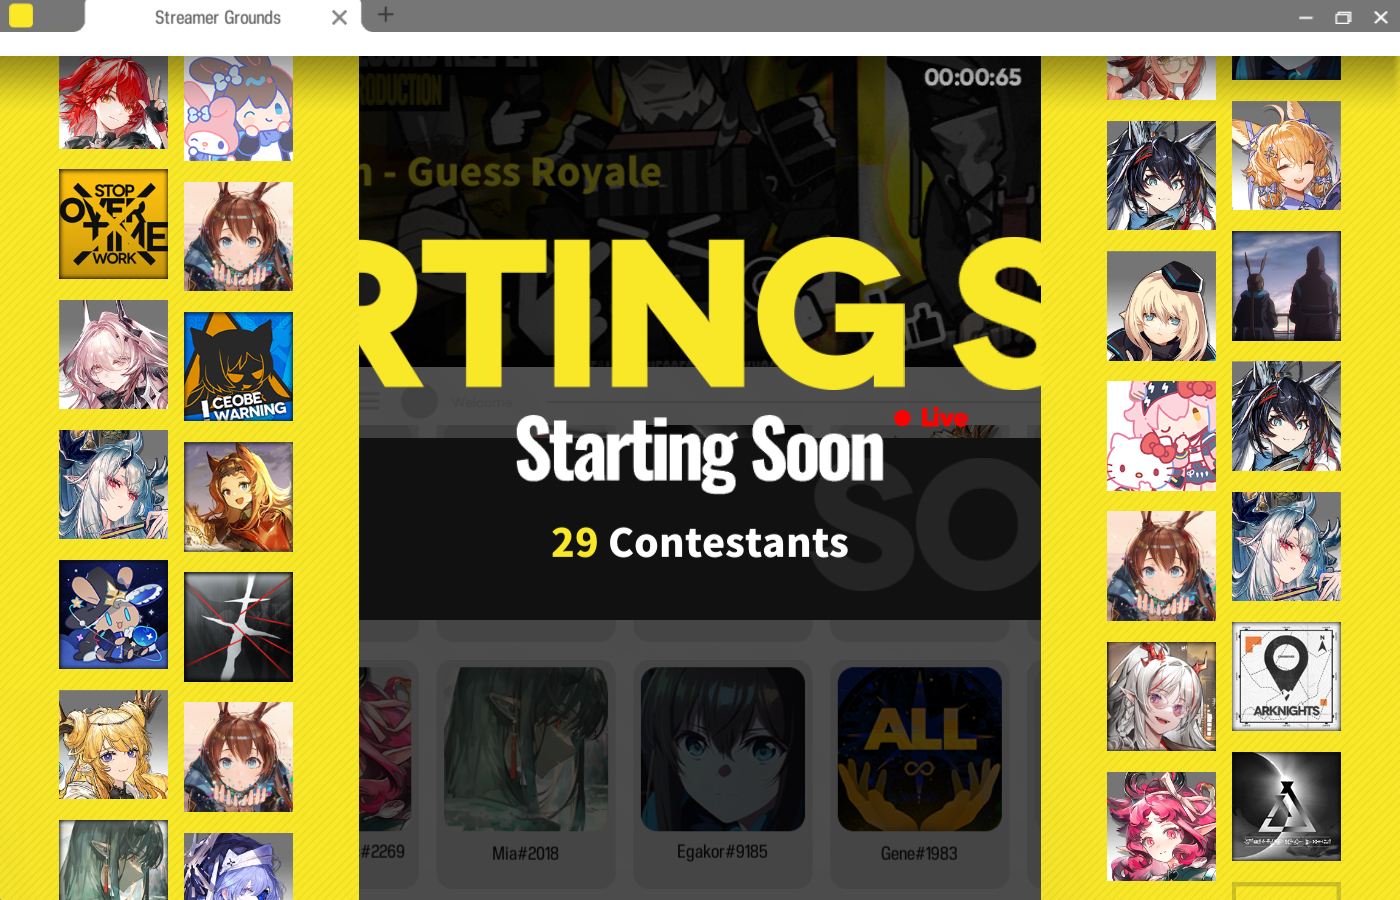Click the Egakor#9185 name label
The image size is (1400, 900).
pos(722,852)
